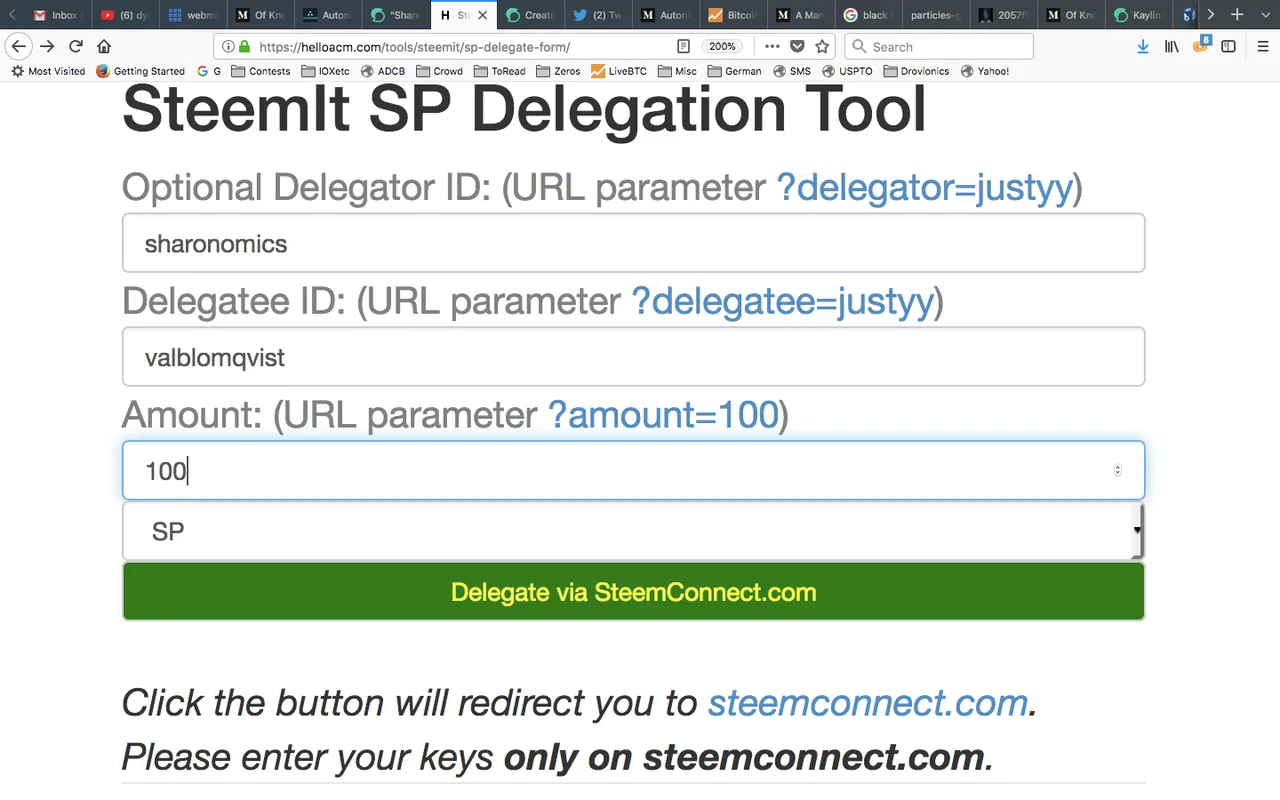Open the downloads arrow panel
The image size is (1280, 800).
1143,46
